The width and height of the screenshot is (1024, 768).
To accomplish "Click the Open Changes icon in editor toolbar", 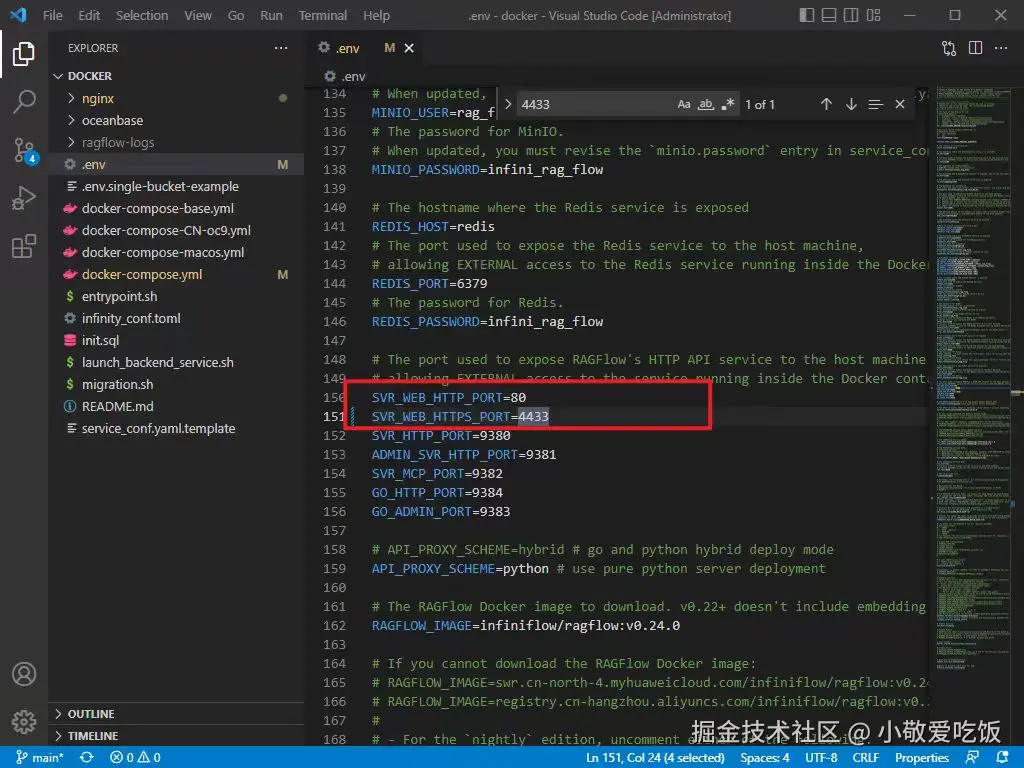I will click(949, 48).
